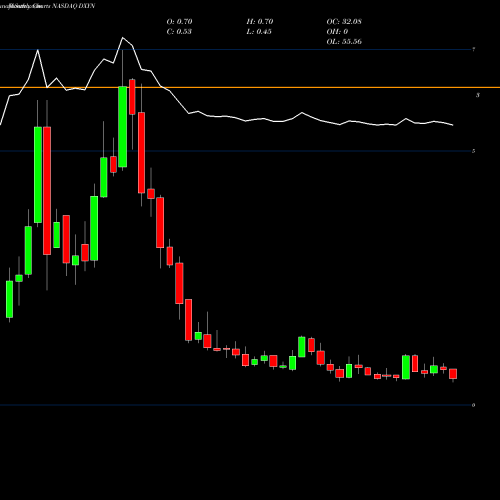Screen dimensions: 500x500
Task: Click the OC: 32.08 readout
Action: pos(344,22)
